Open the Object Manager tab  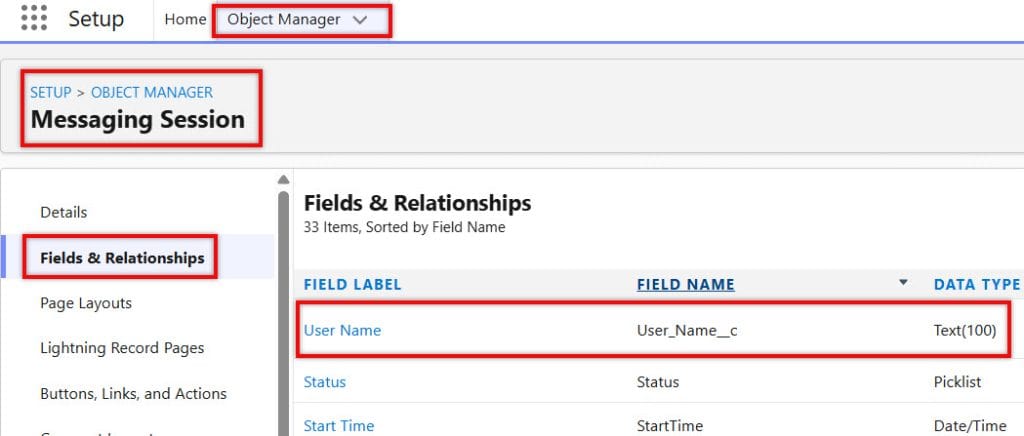tap(283, 20)
